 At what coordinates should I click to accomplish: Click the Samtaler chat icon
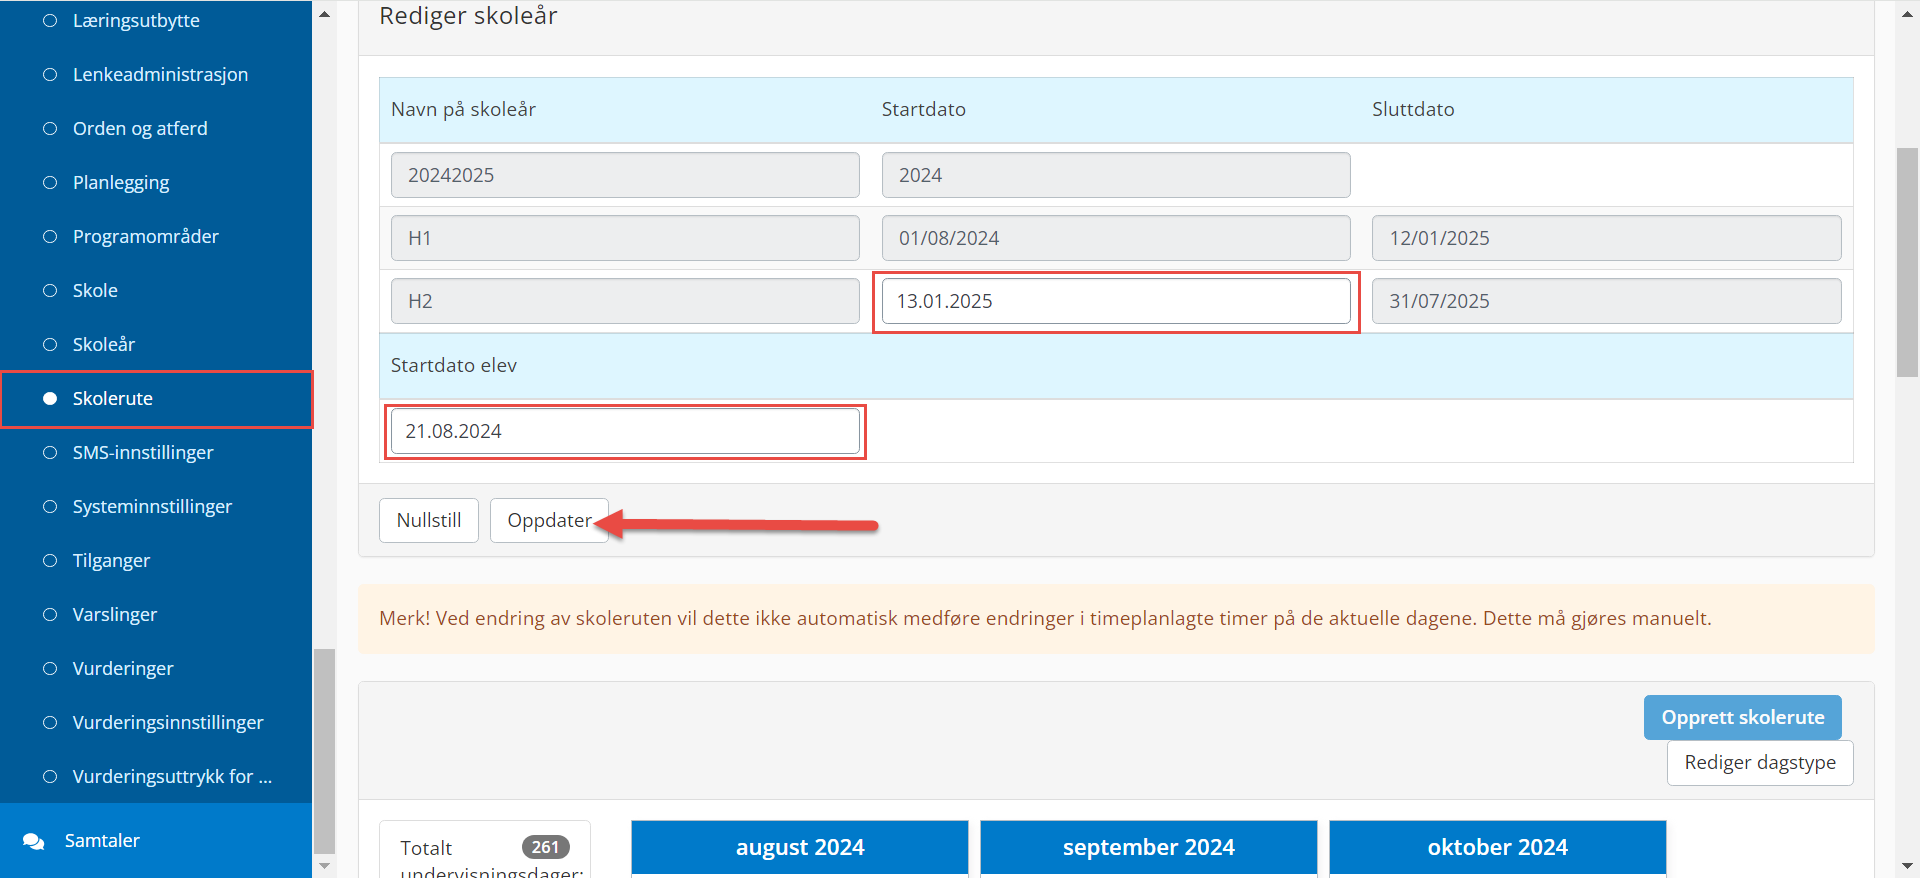point(33,841)
